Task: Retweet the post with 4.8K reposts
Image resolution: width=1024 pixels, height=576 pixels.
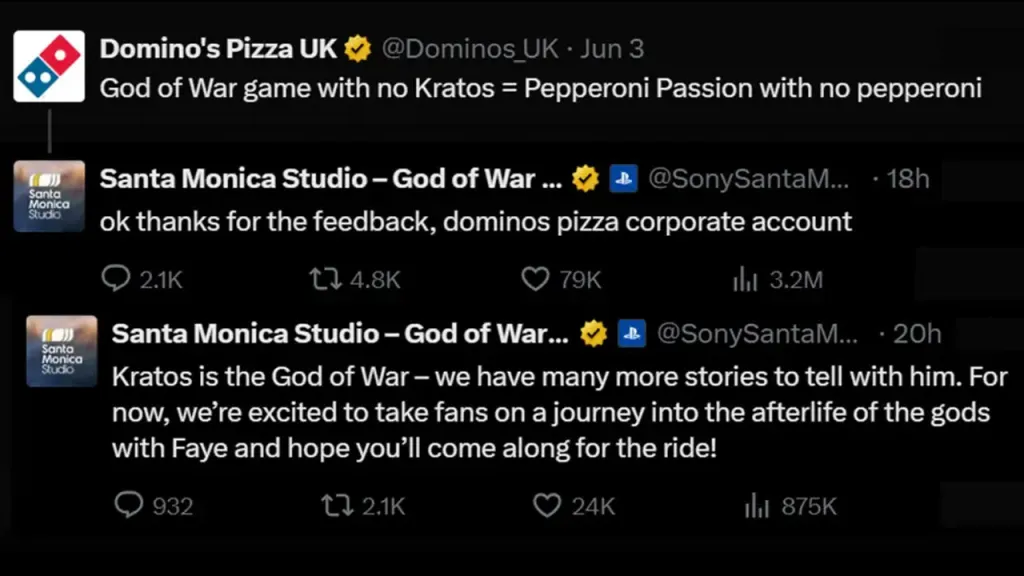Action: 325,280
